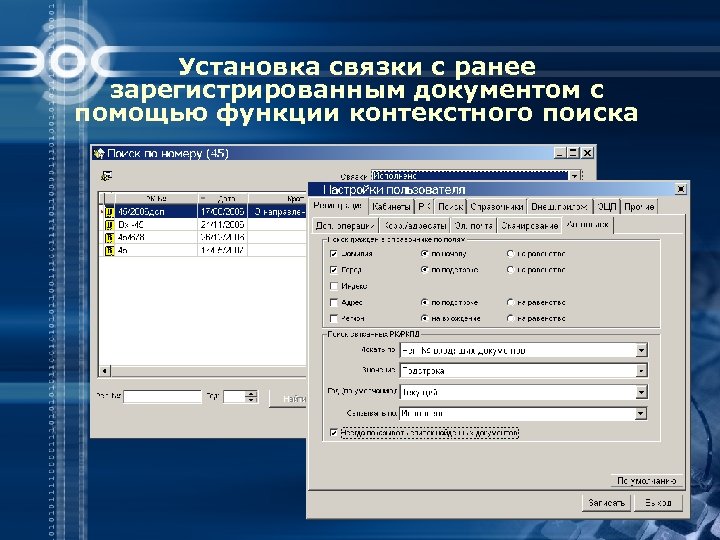Select the row 45/678 in results

[203, 237]
